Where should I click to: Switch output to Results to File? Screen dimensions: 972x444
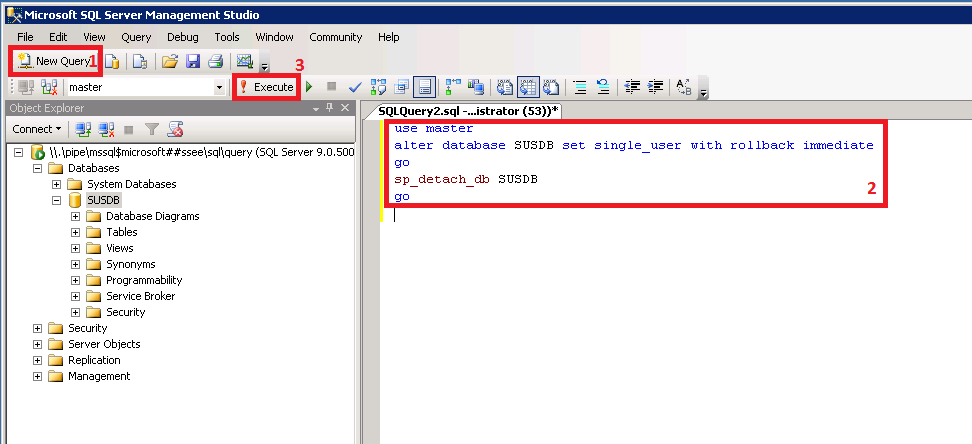coord(551,87)
